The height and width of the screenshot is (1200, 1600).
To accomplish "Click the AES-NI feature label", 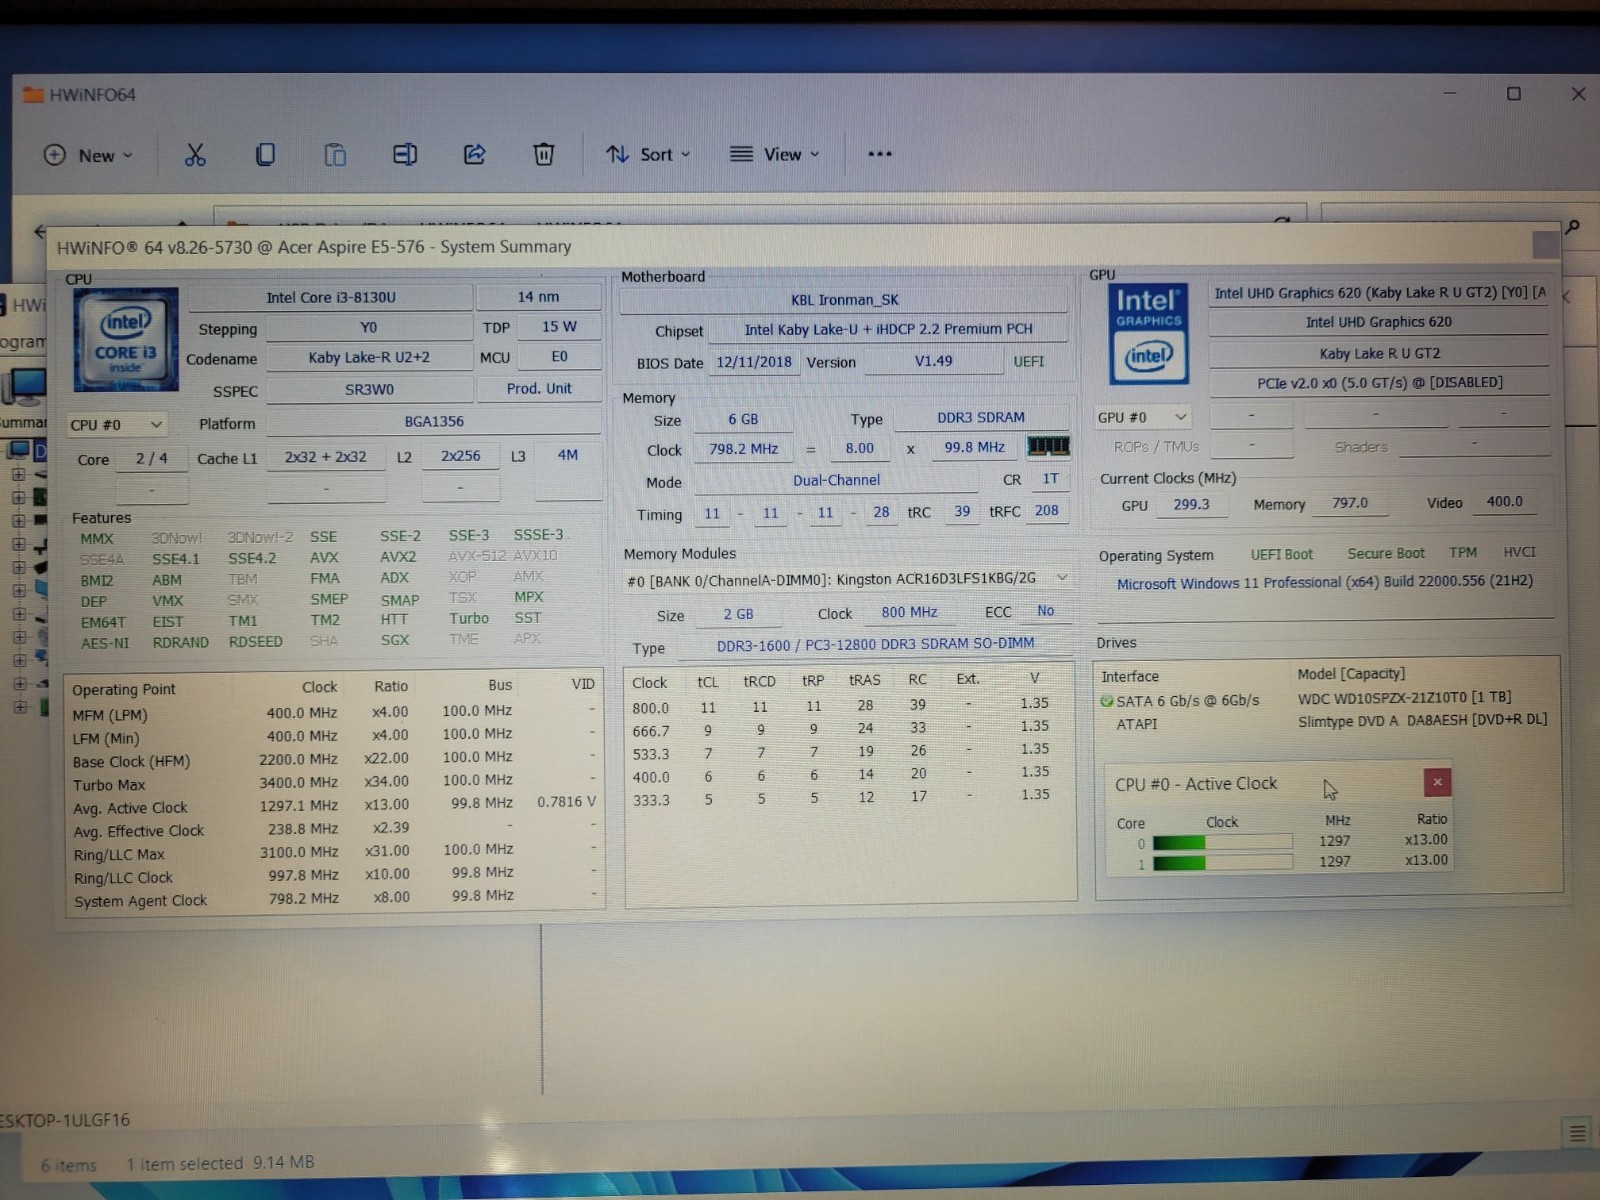I will [105, 643].
